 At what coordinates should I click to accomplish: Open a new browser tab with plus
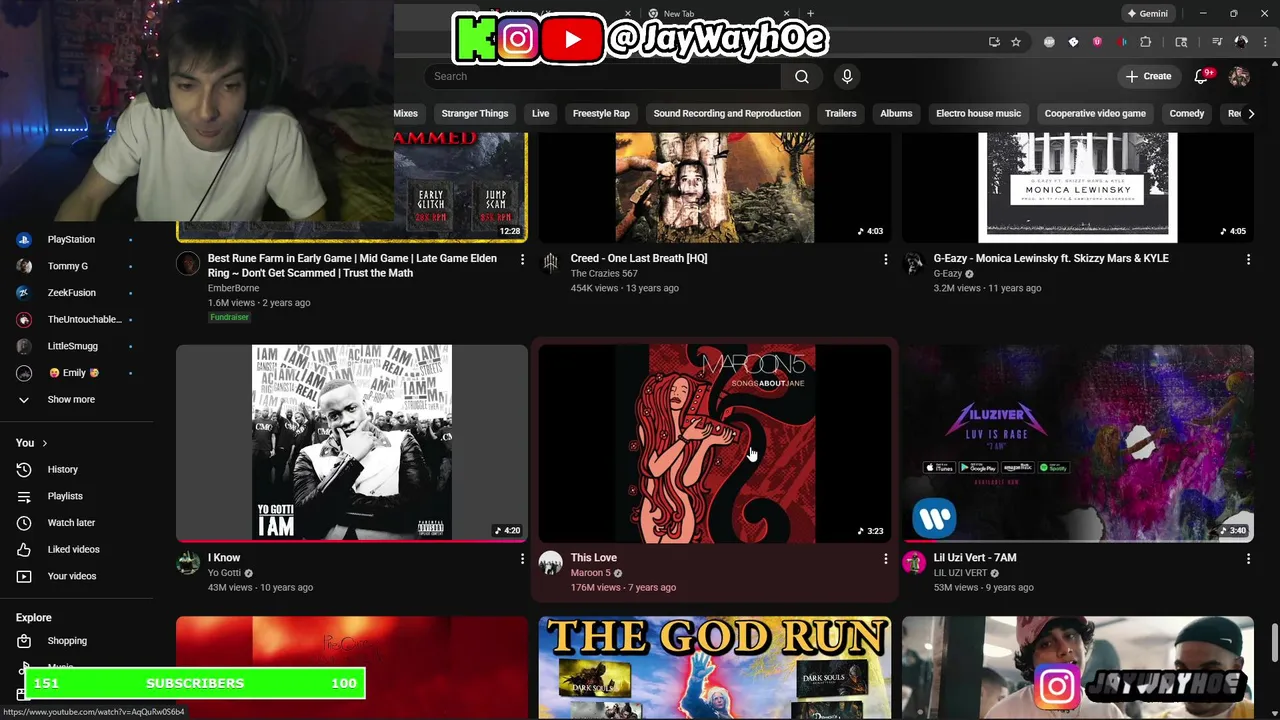[810, 14]
